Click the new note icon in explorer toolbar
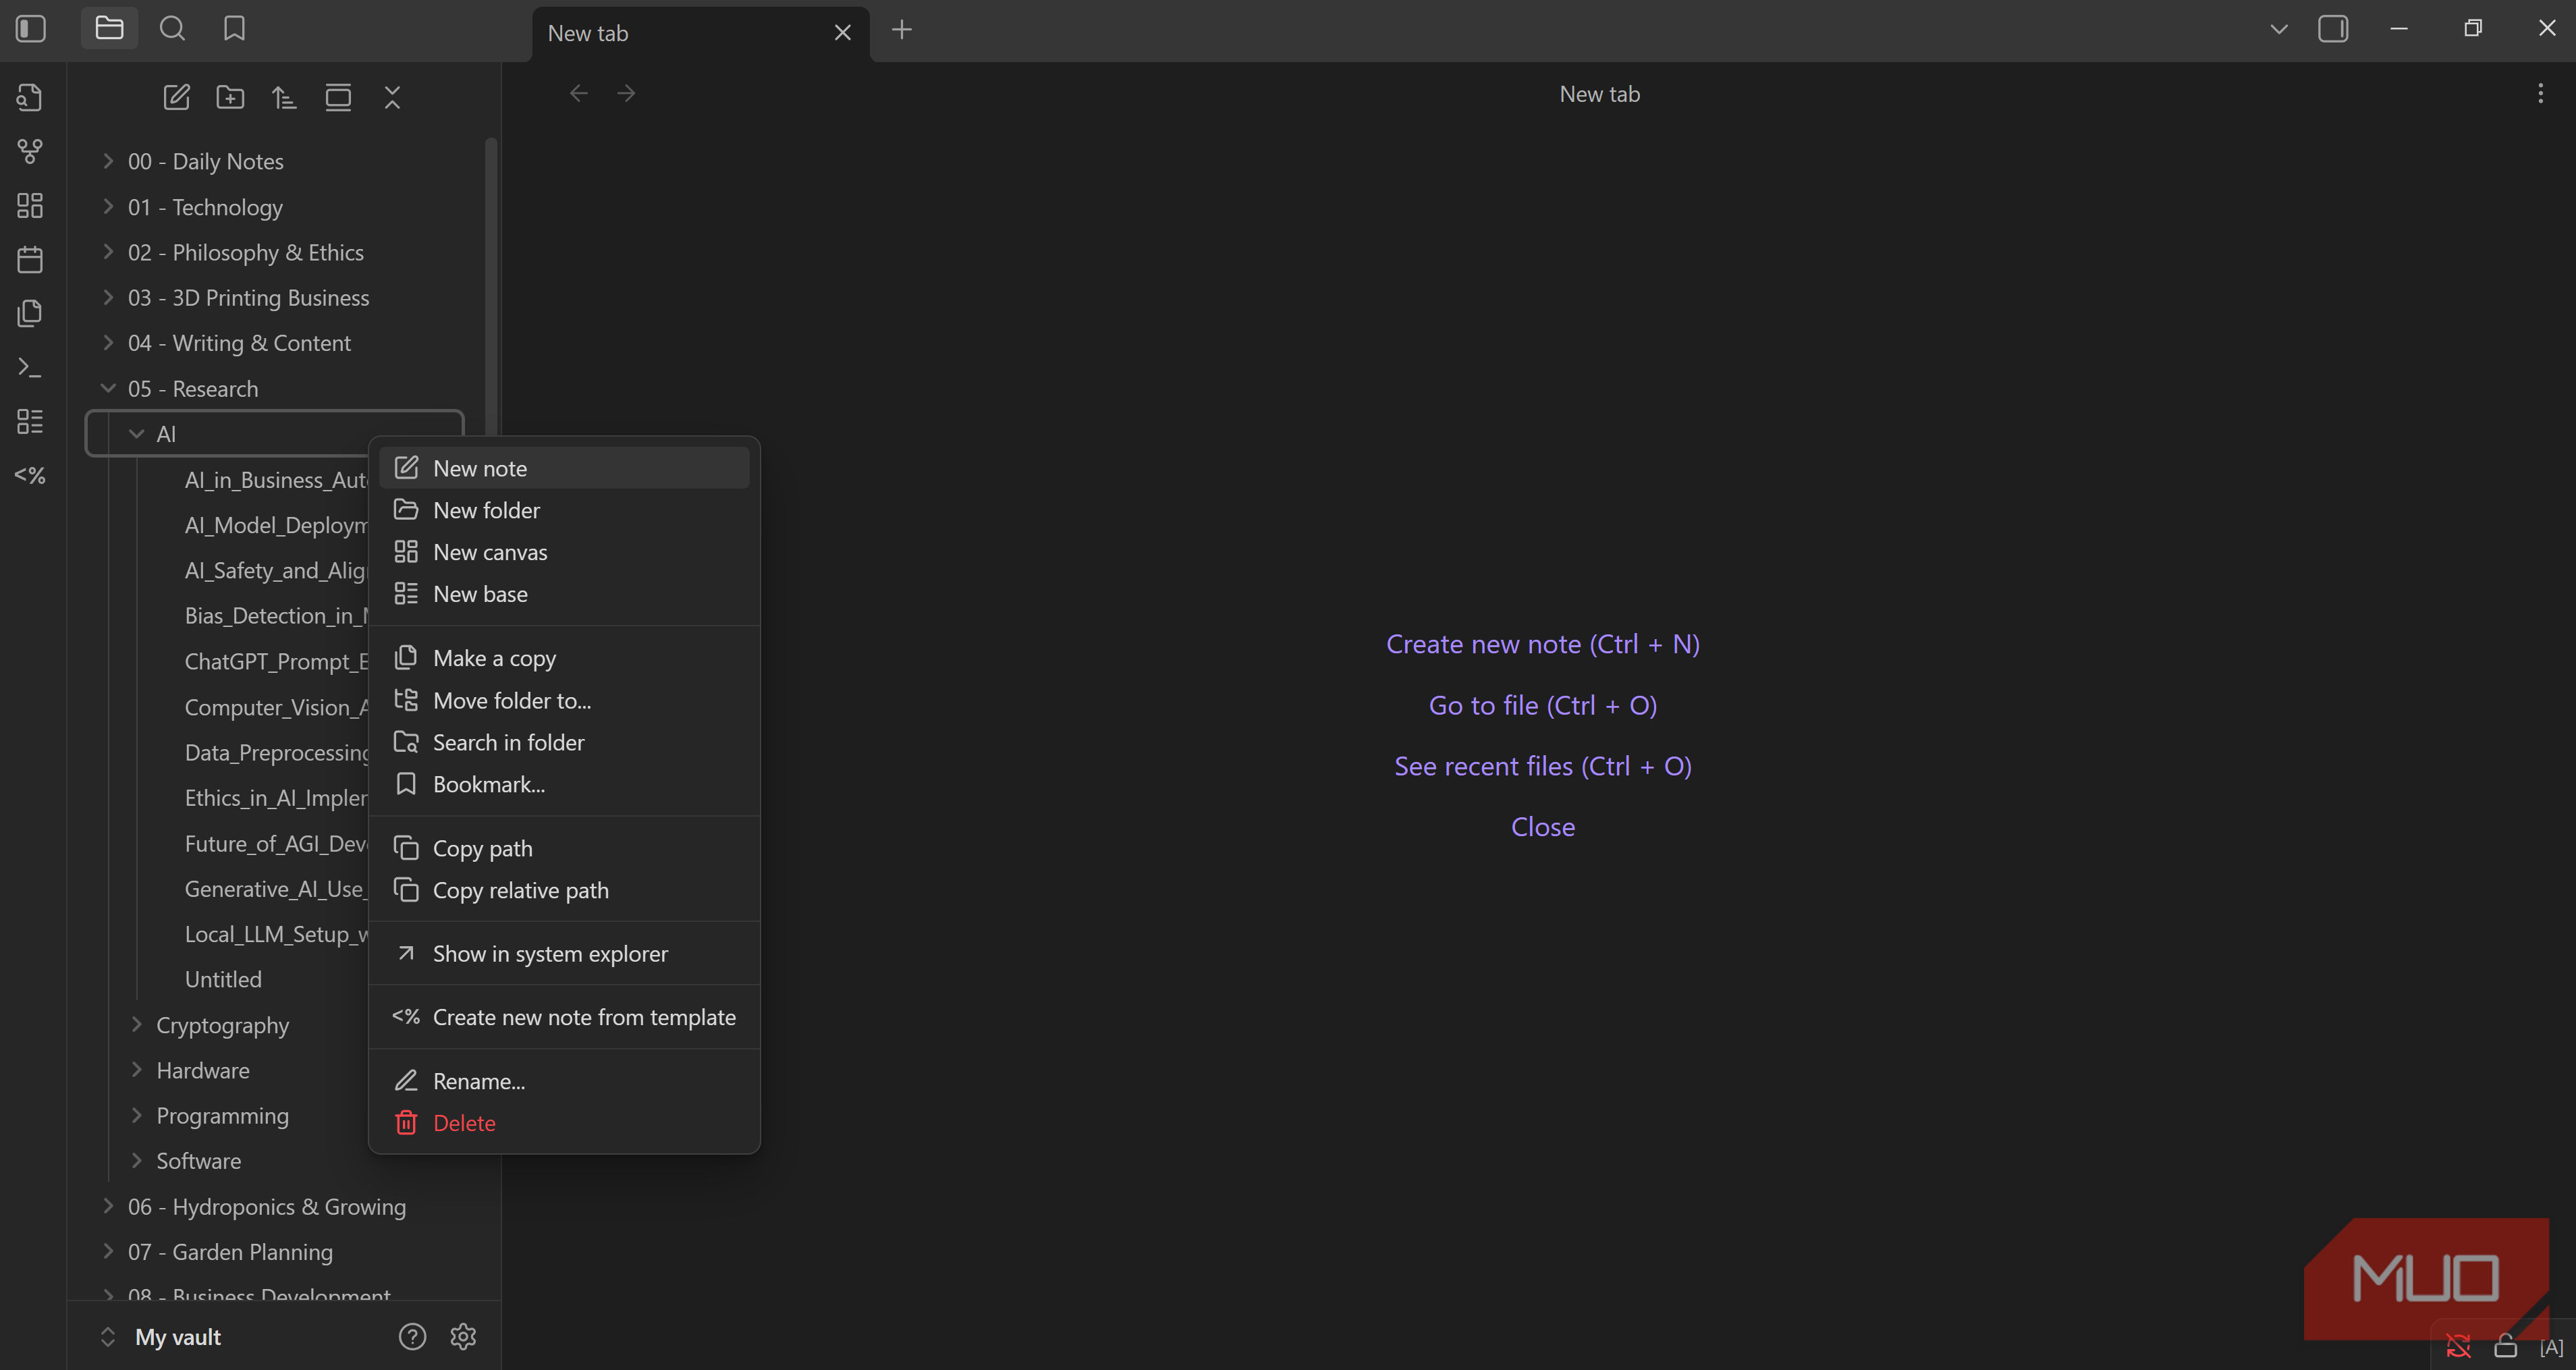The height and width of the screenshot is (1370, 2576). [176, 97]
